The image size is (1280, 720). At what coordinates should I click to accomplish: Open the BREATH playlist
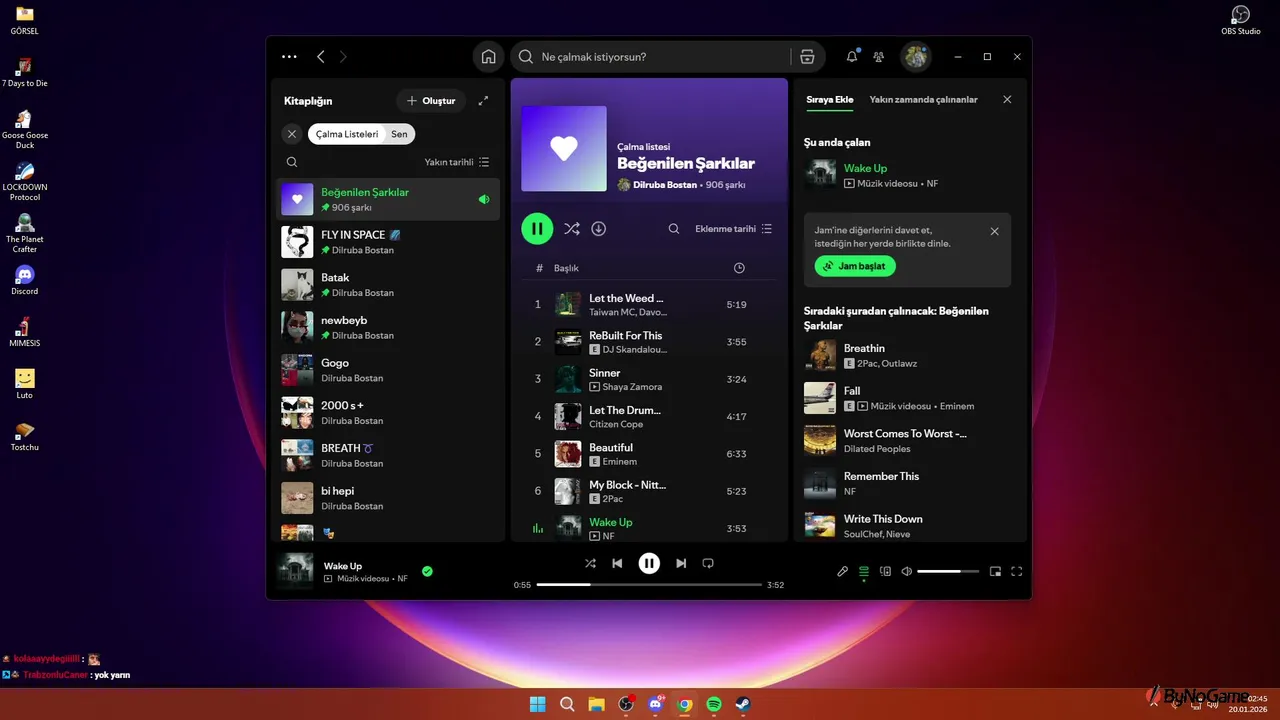(388, 455)
